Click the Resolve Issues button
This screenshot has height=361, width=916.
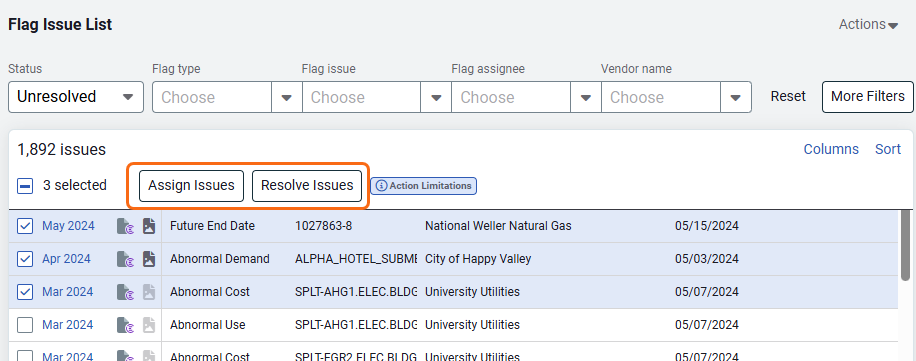(x=307, y=186)
